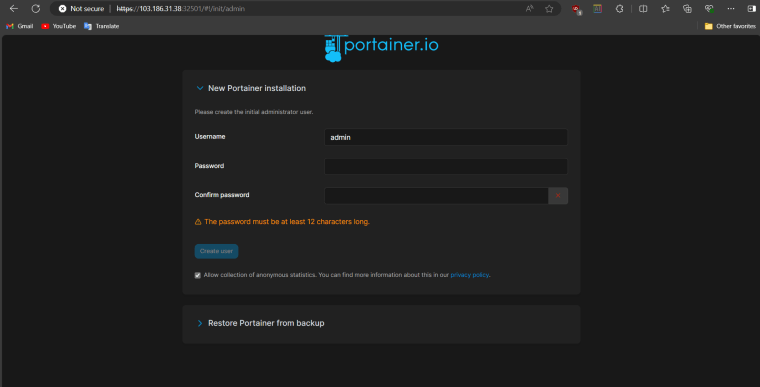Click the portainer.io logo
760x387 pixels.
[381, 48]
